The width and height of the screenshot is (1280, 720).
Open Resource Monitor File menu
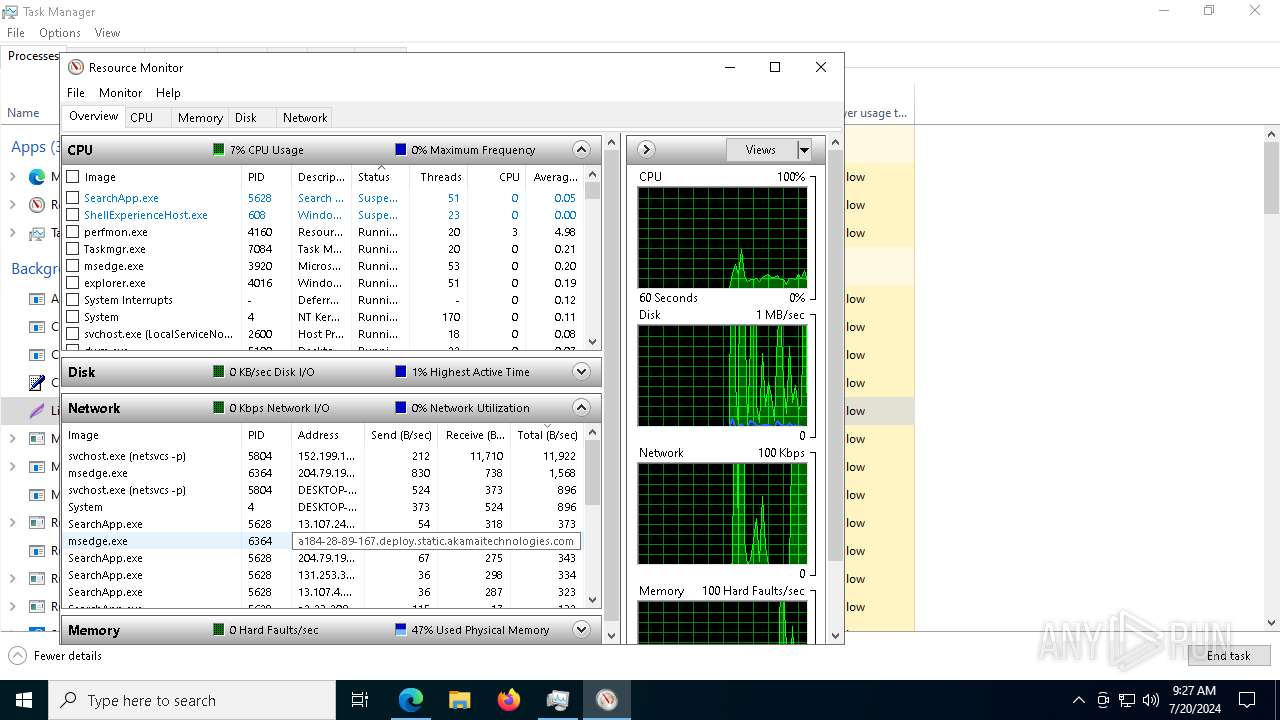pyautogui.click(x=76, y=93)
